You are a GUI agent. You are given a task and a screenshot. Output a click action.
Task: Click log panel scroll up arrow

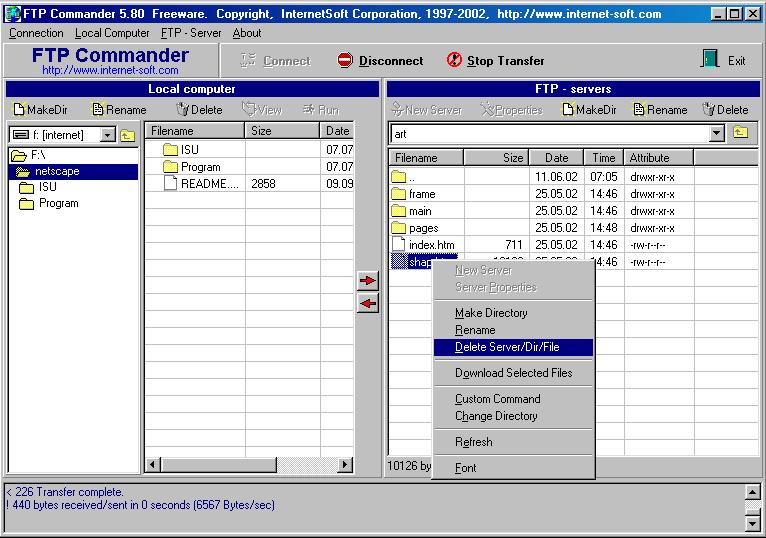(x=752, y=493)
